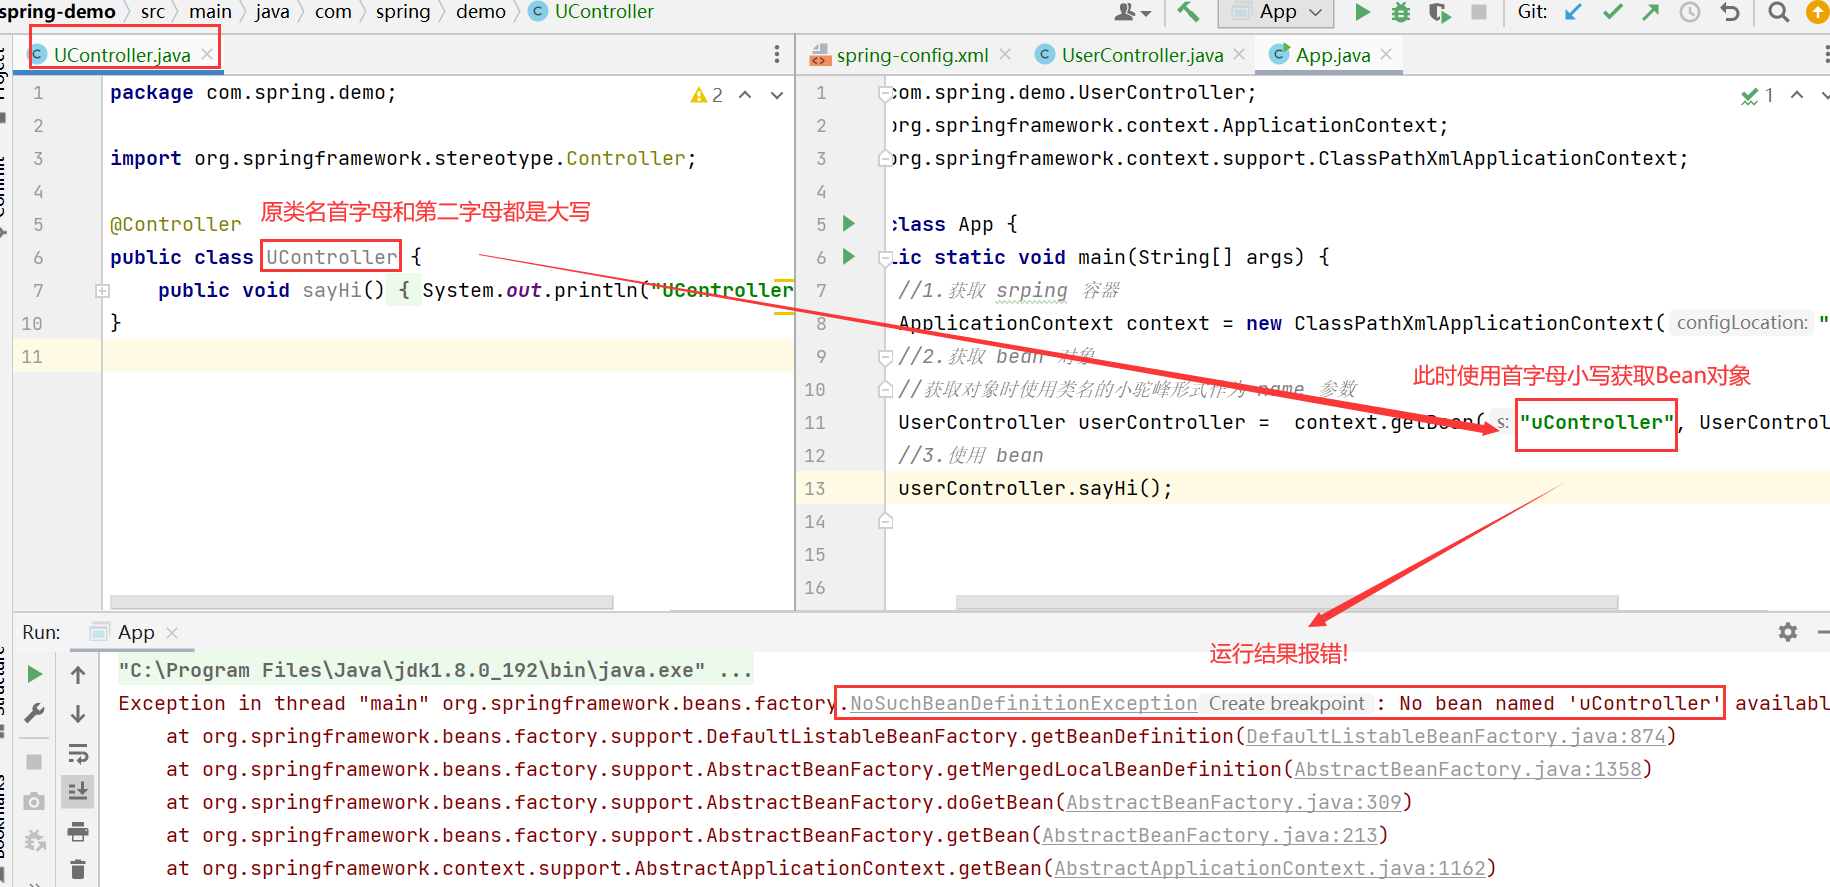Open DefaultListableBeanFactory.java:874 link
This screenshot has width=1830, height=887.
(x=1455, y=736)
